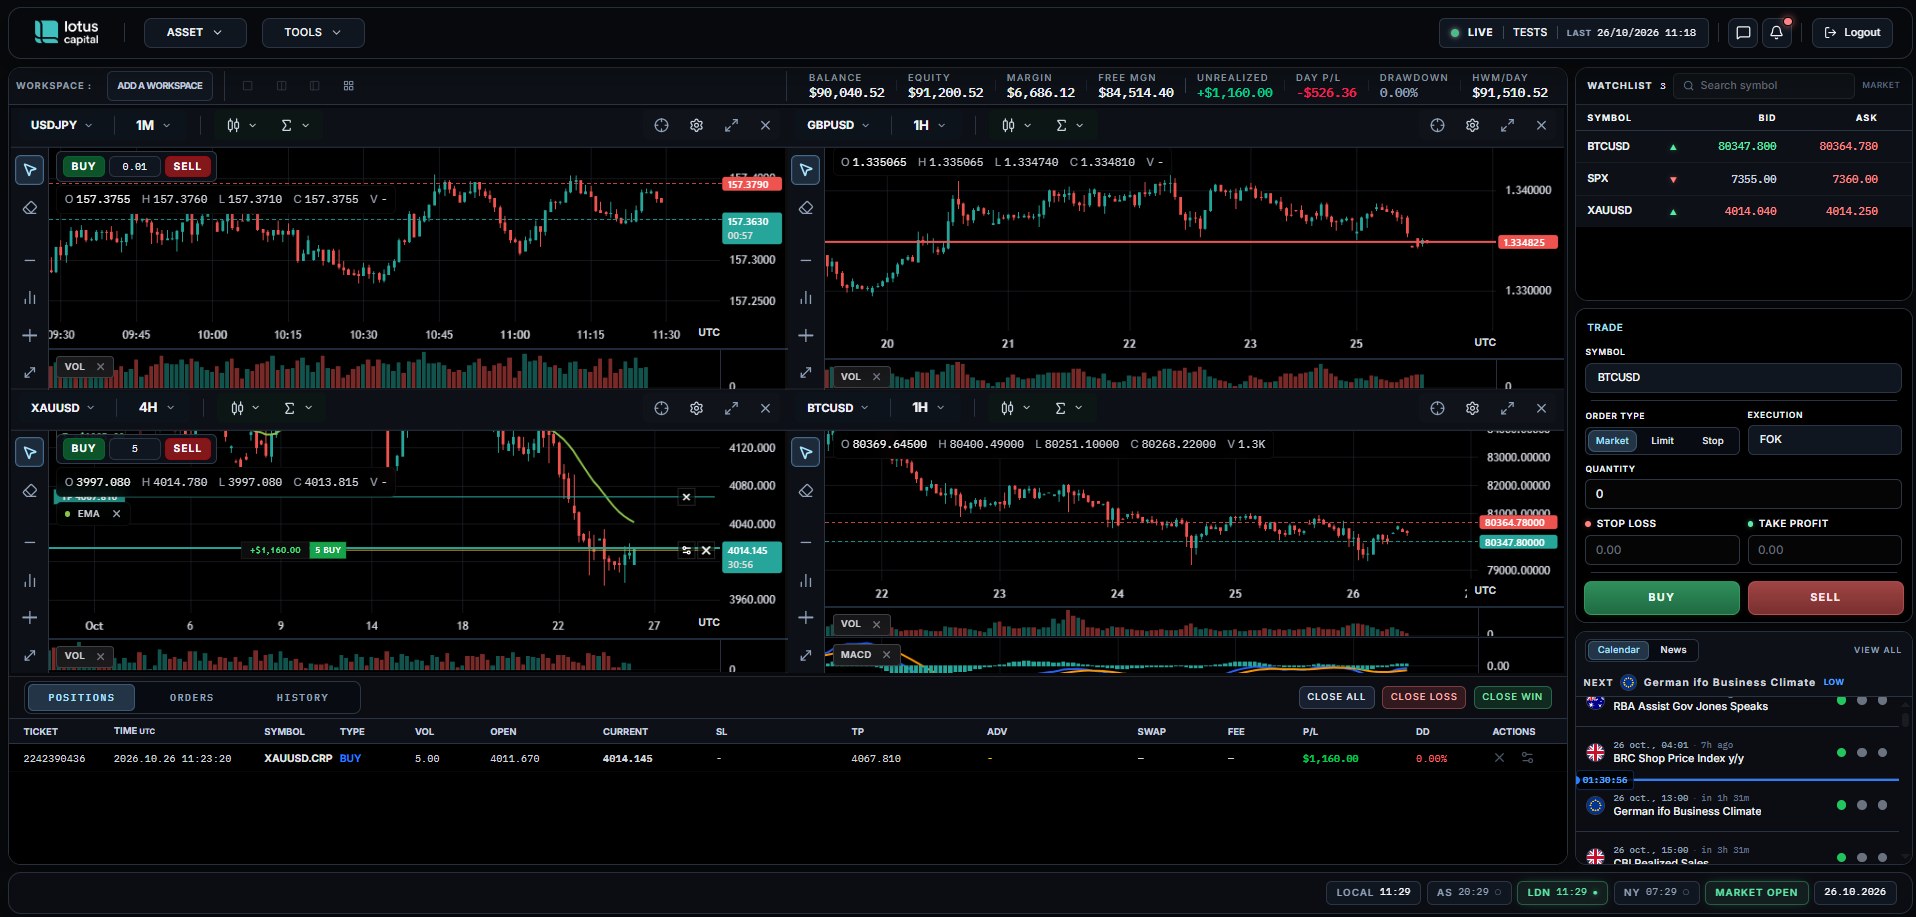Select BTCUSD row in the watchlist
Viewport: 1916px width, 917px height.
1743,146
